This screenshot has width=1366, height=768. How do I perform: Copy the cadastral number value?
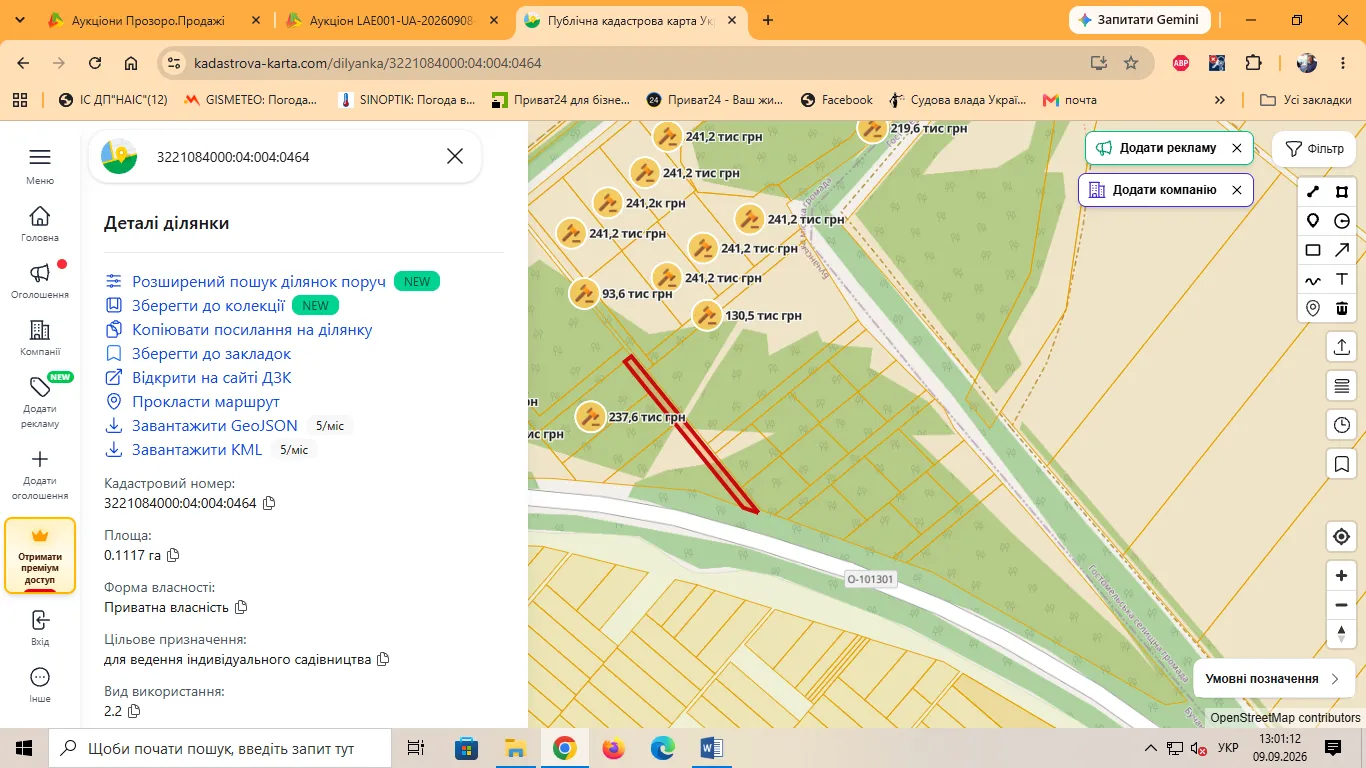pos(268,503)
